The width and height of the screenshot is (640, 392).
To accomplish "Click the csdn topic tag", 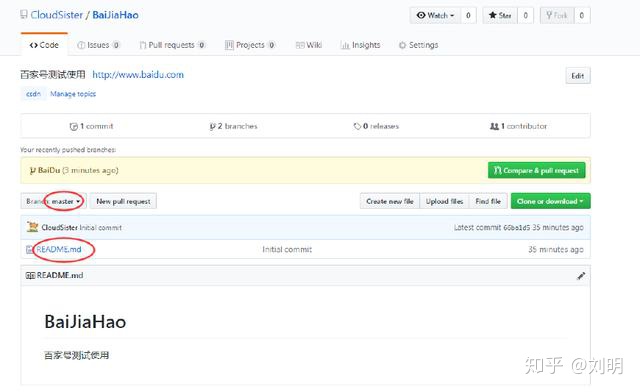I will (33, 94).
